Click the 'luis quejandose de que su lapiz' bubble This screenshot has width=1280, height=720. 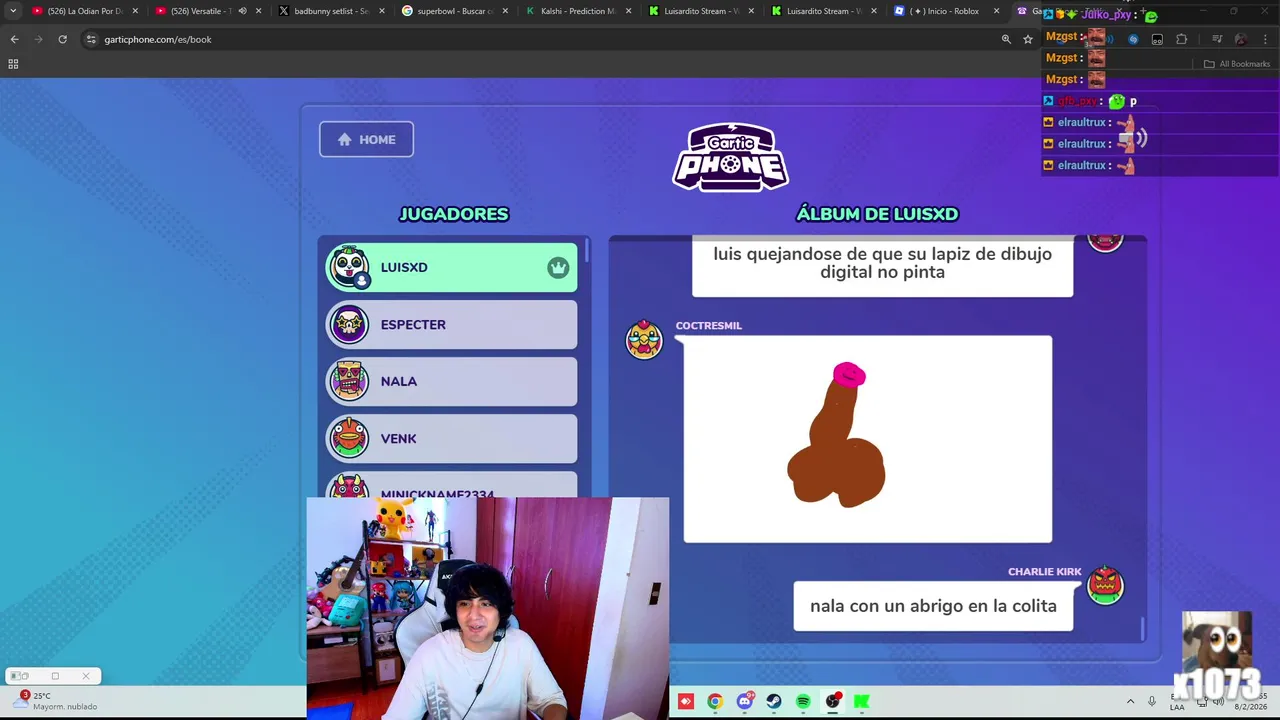(x=882, y=266)
